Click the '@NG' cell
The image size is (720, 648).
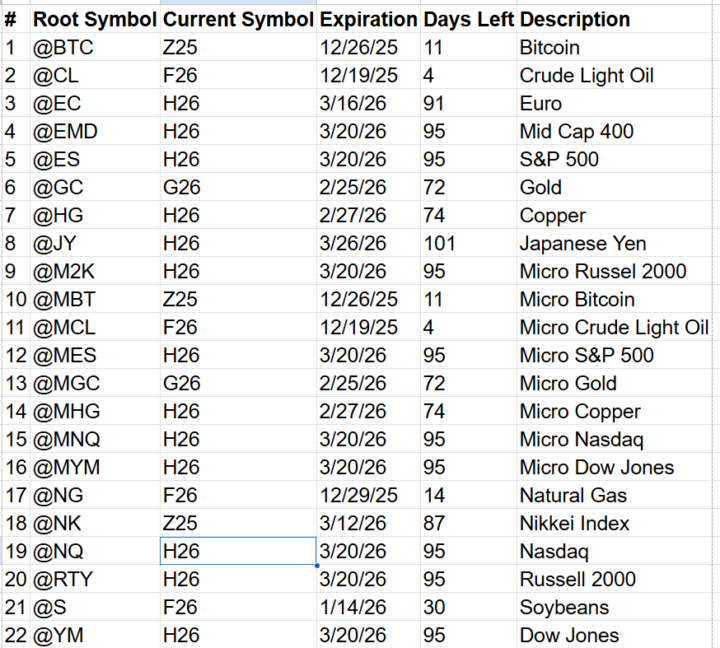[x=95, y=496]
